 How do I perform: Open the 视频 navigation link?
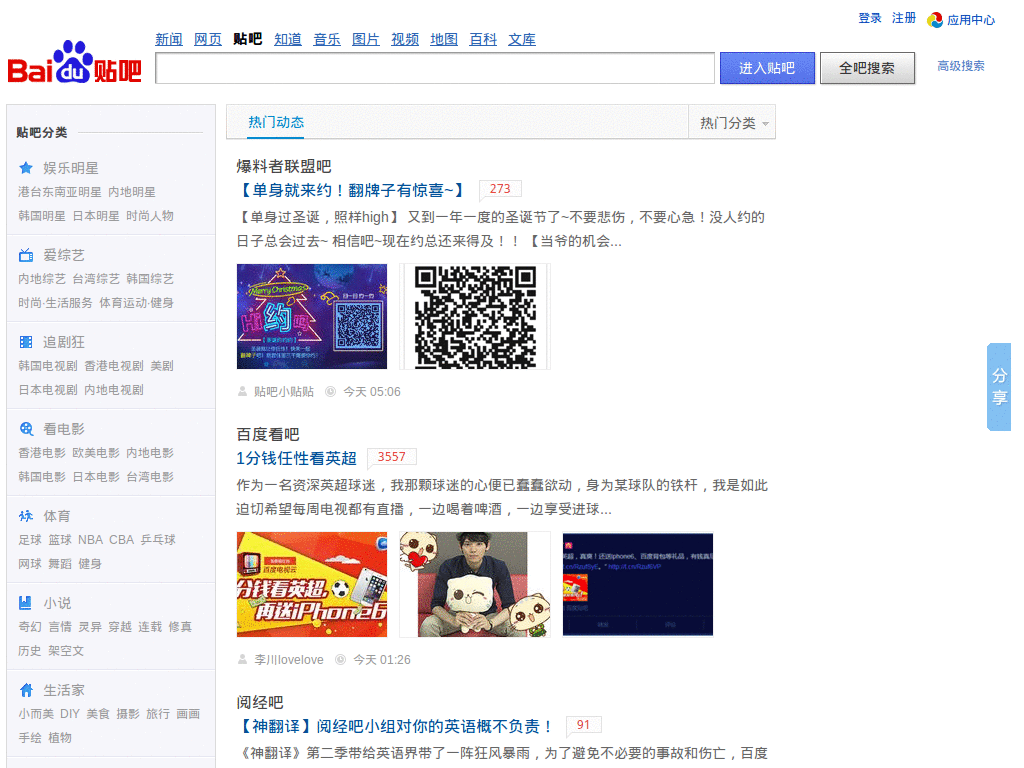405,39
